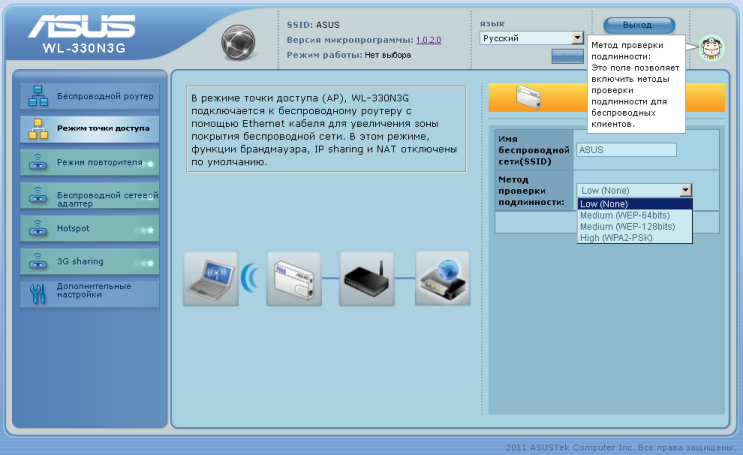This screenshot has width=743, height=455.
Task: Click the language dropdown arrow
Action: 577,38
